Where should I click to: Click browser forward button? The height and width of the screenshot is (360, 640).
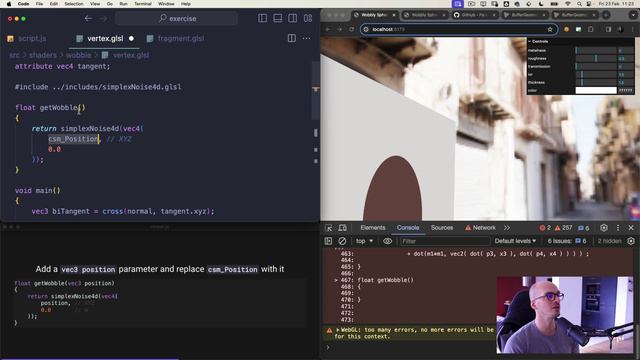tap(340, 29)
